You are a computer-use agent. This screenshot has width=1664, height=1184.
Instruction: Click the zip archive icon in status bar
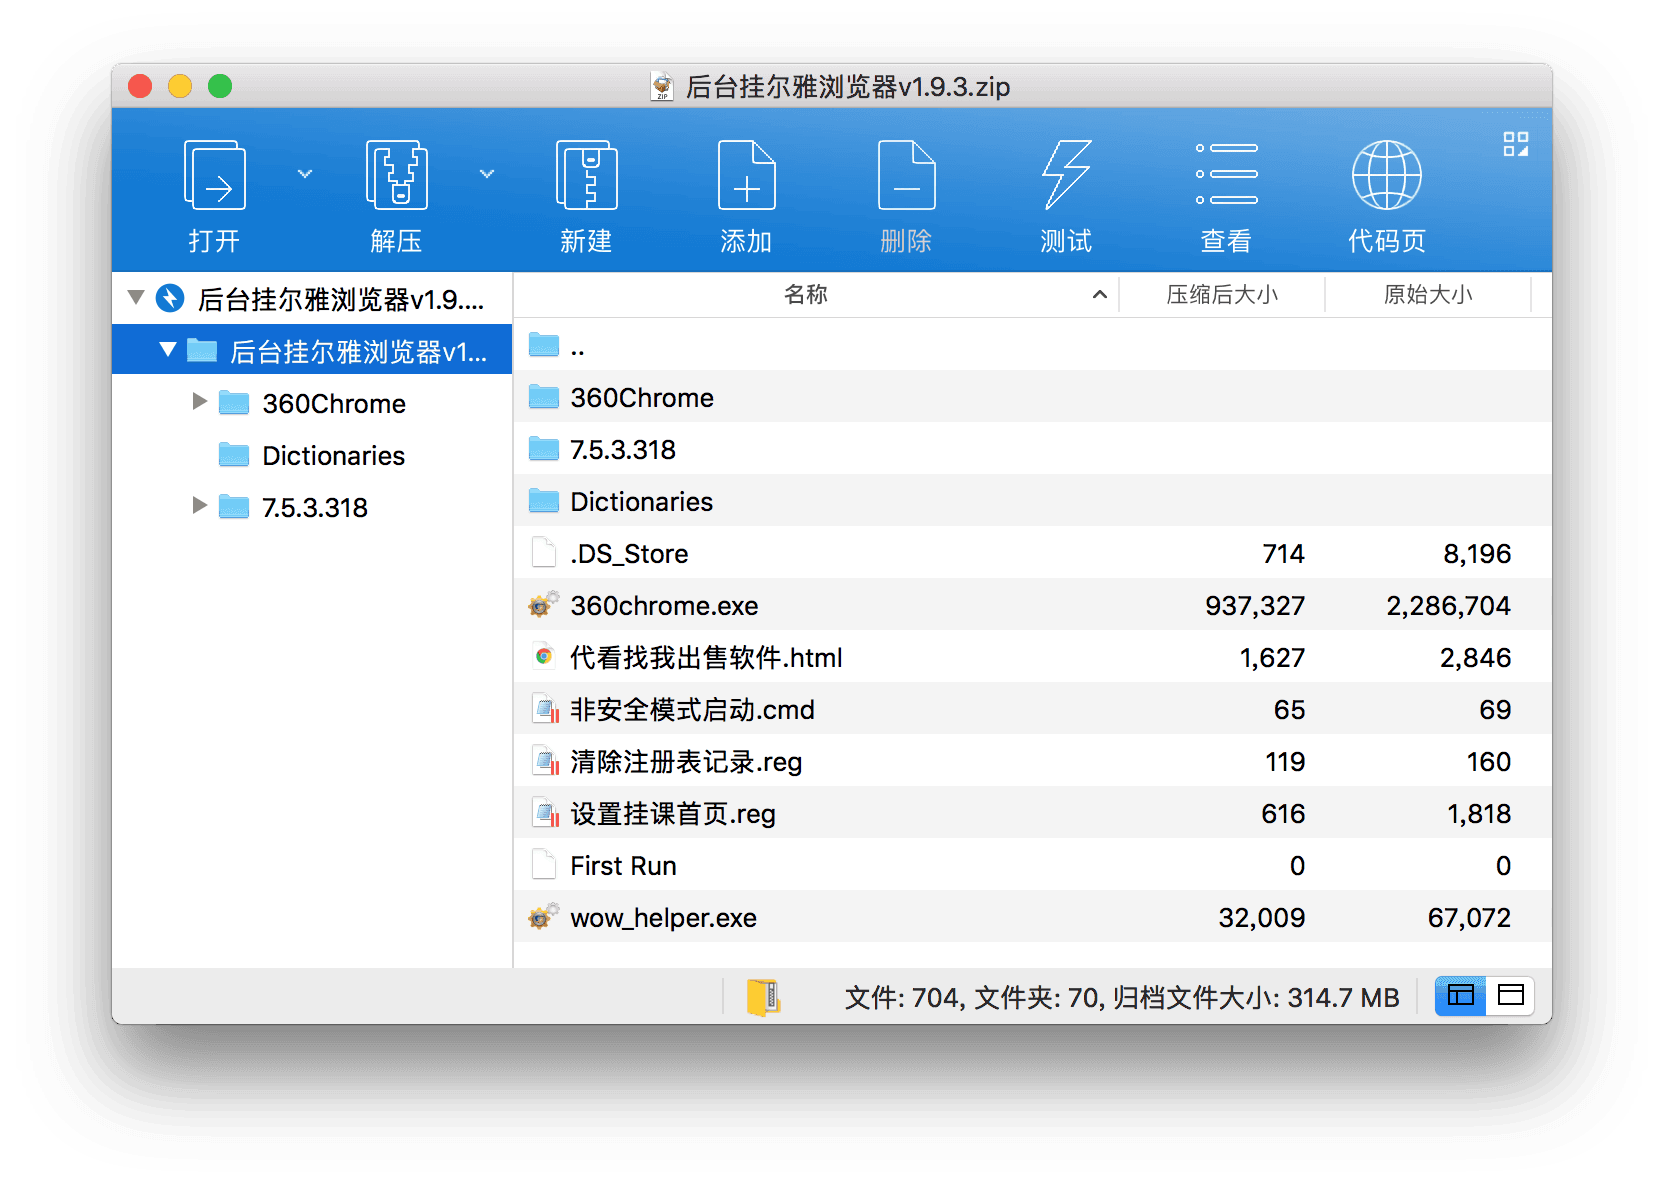[763, 997]
